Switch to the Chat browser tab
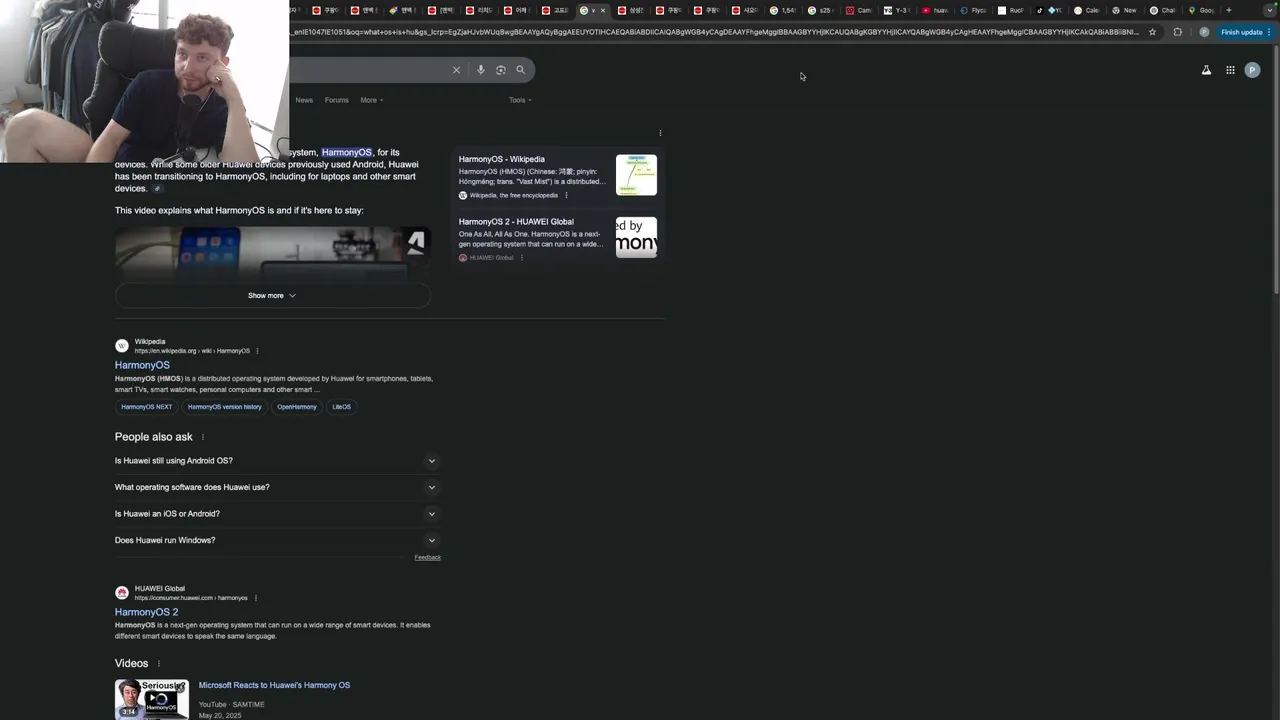 click(1162, 10)
